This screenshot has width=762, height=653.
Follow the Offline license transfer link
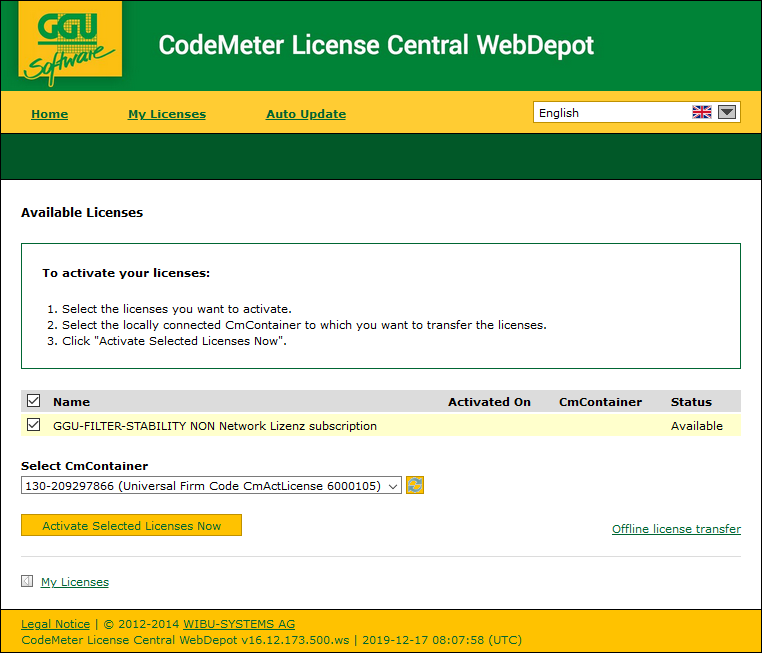coord(676,529)
